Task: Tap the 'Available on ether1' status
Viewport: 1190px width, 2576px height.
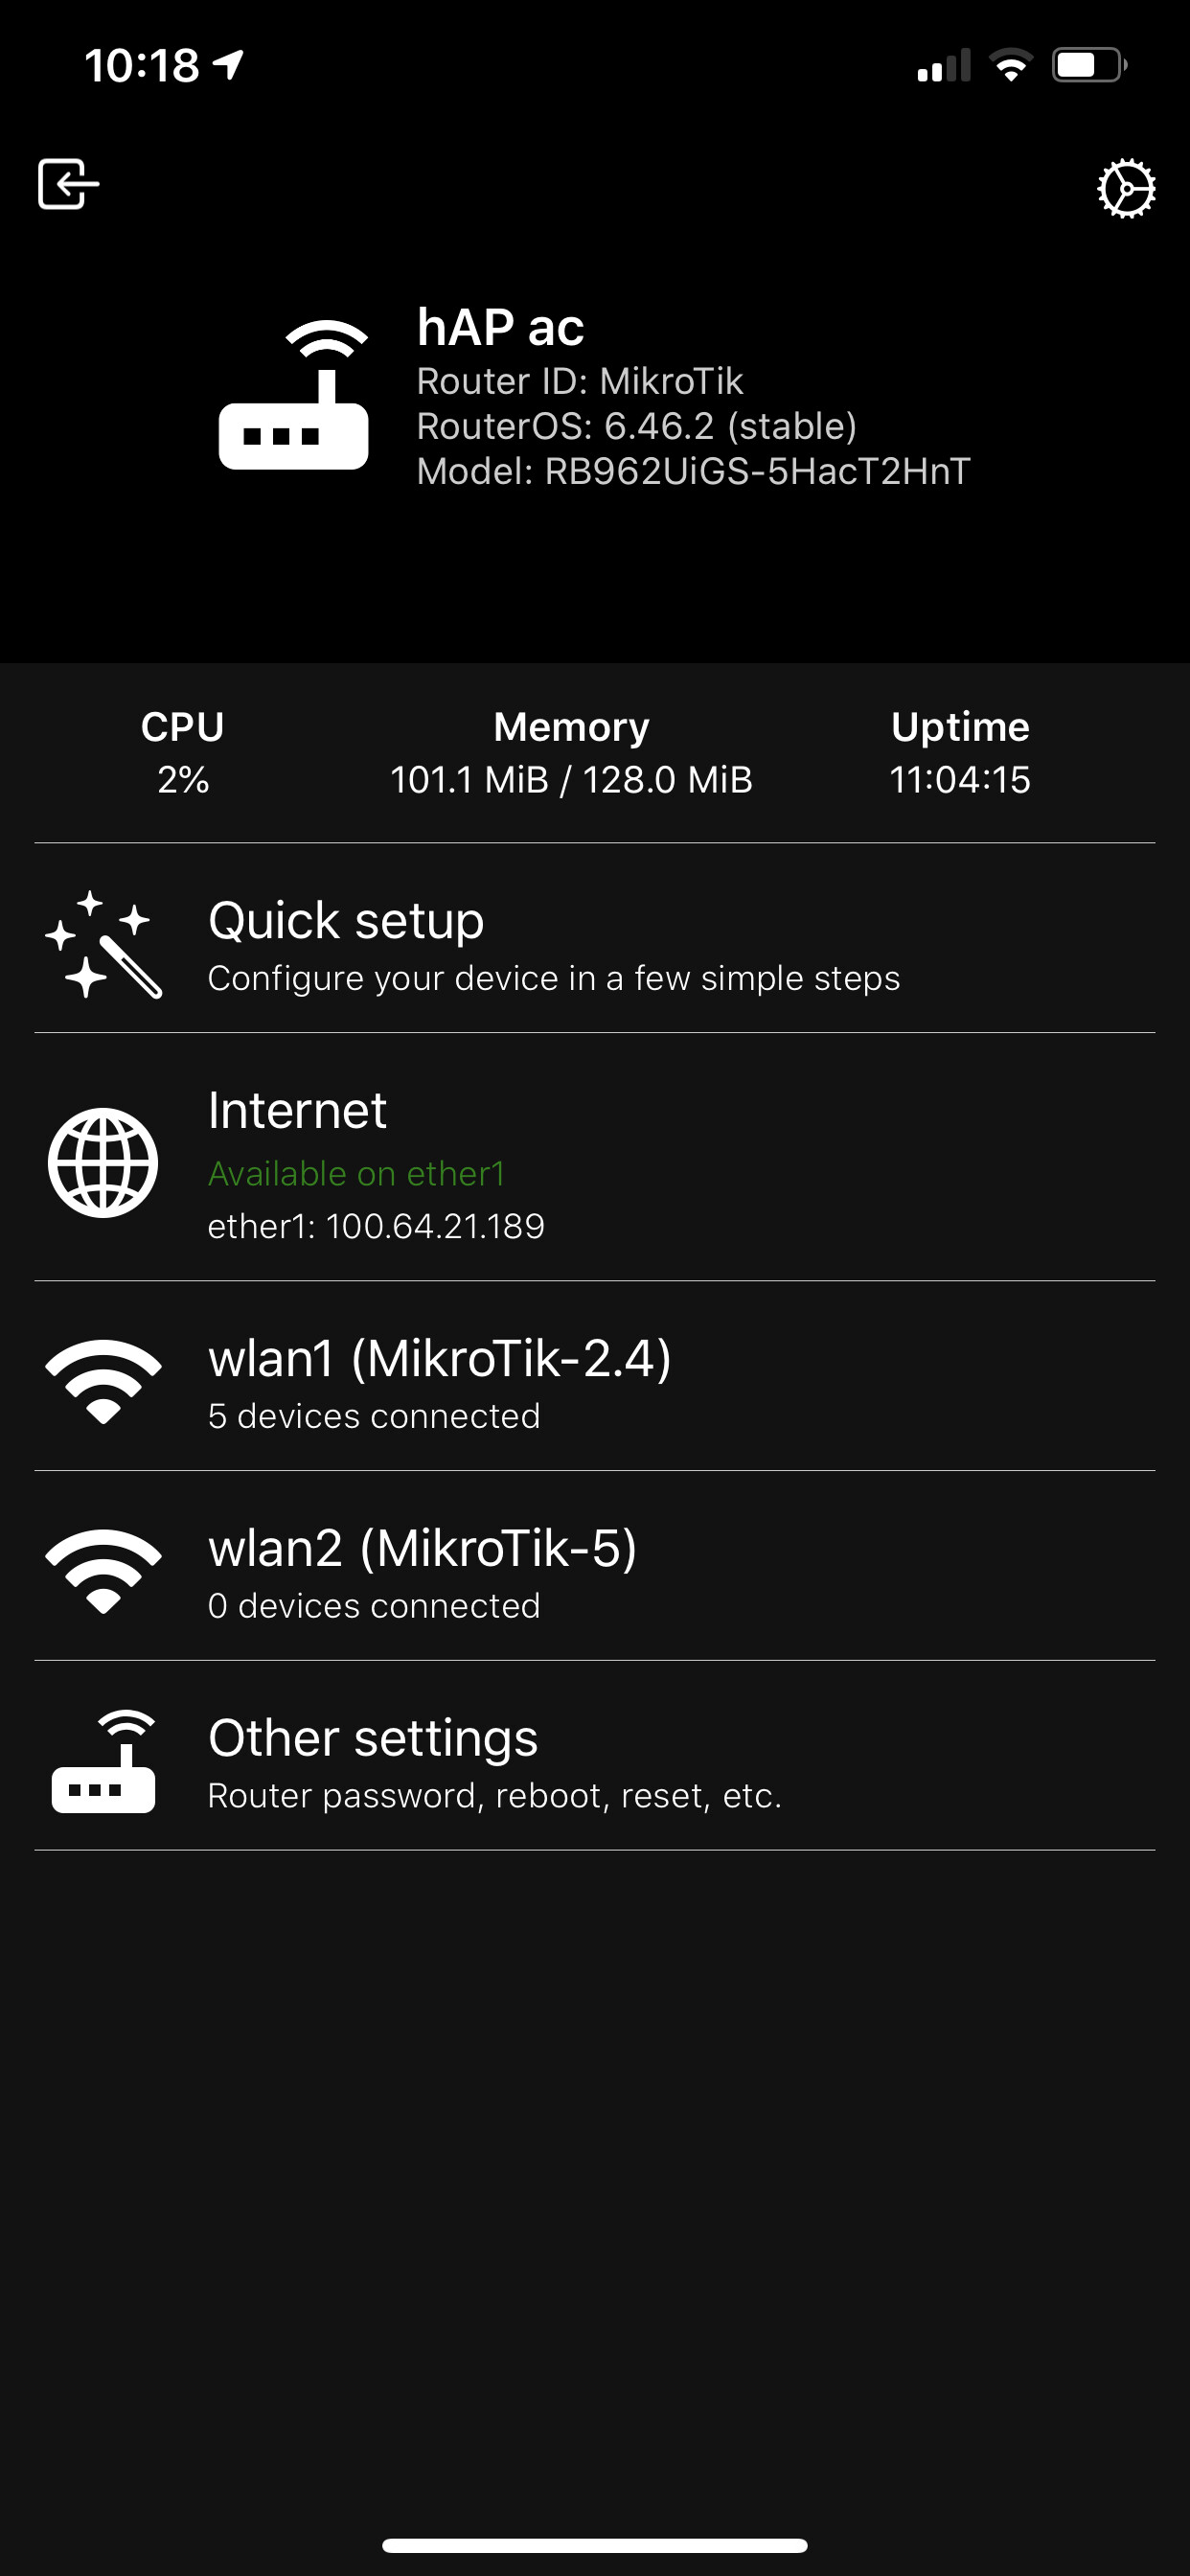Action: [x=356, y=1173]
